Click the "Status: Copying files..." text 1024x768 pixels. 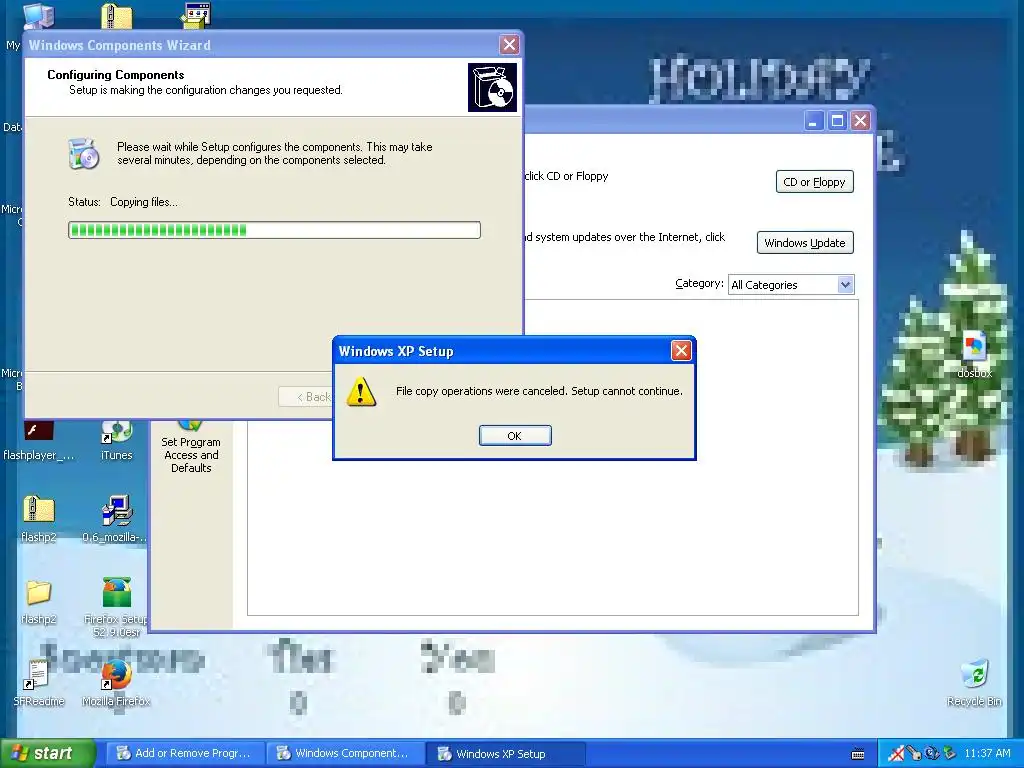click(123, 202)
